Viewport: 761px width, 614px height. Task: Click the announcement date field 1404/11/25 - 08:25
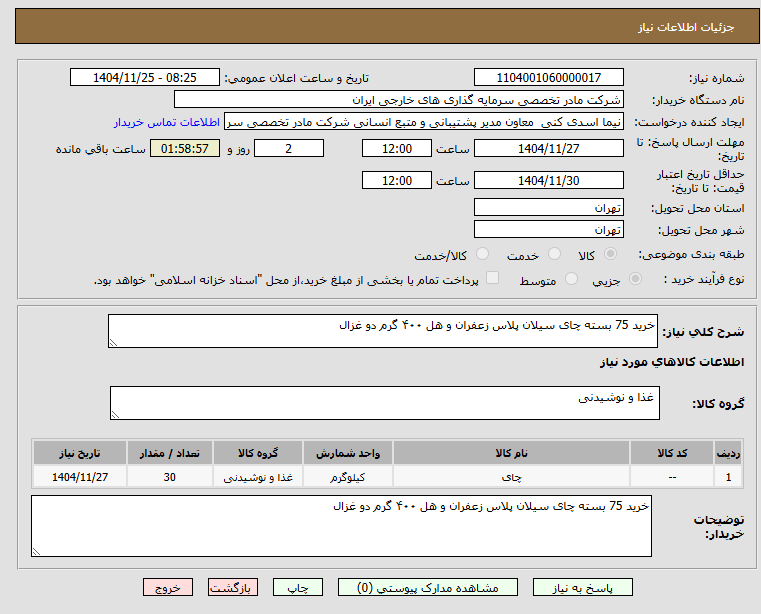pos(145,77)
